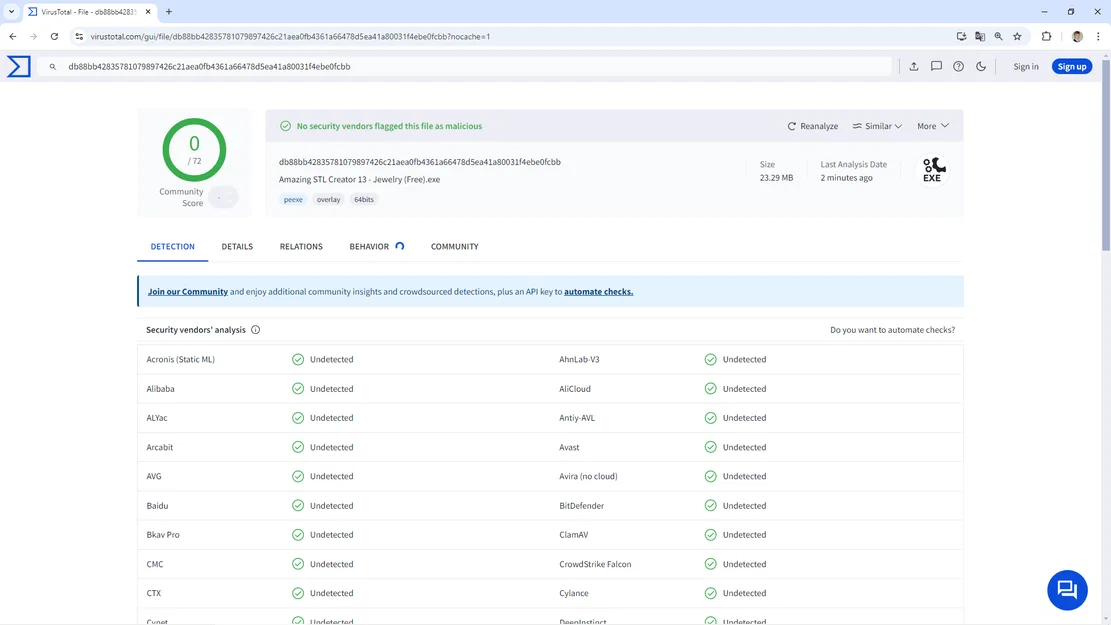Viewport: 1111px width, 625px height.
Task: Click the ClamAV vendor name
Action: point(573,534)
